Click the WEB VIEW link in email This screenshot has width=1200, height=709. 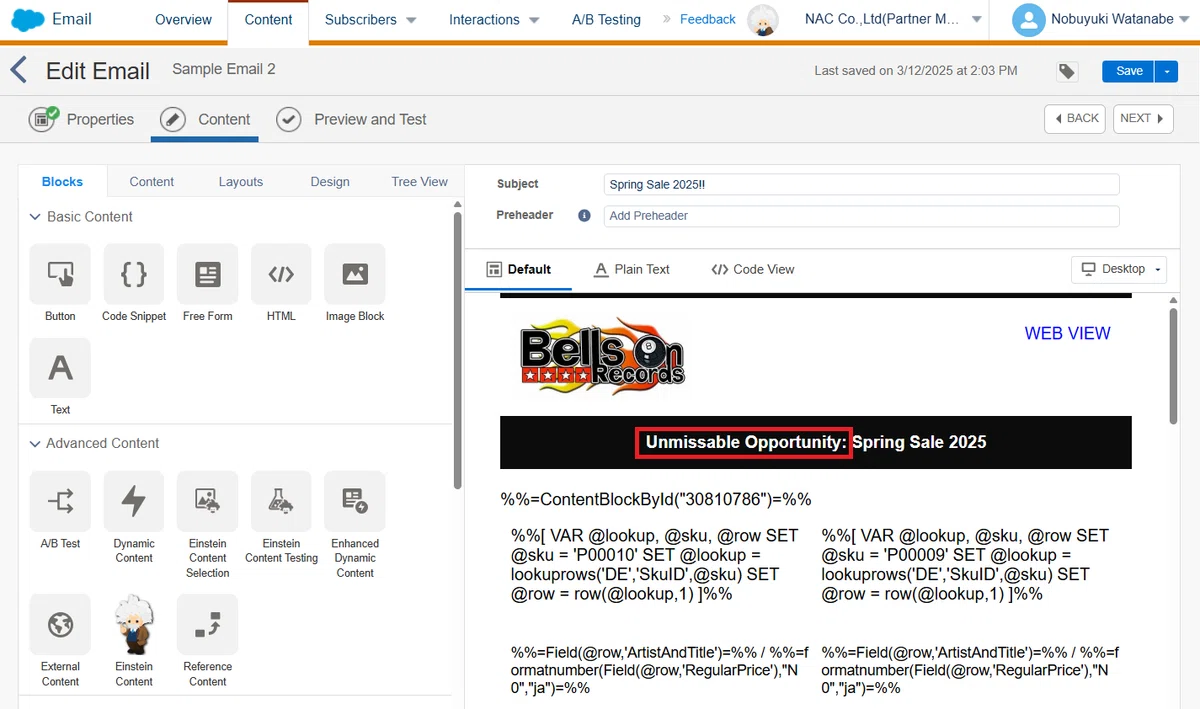pyautogui.click(x=1068, y=334)
